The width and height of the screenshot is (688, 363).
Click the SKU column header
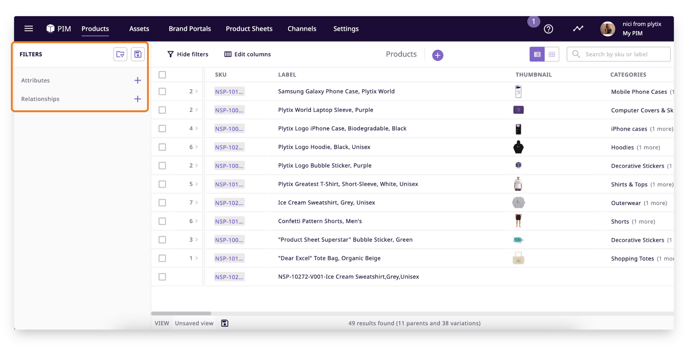221,75
